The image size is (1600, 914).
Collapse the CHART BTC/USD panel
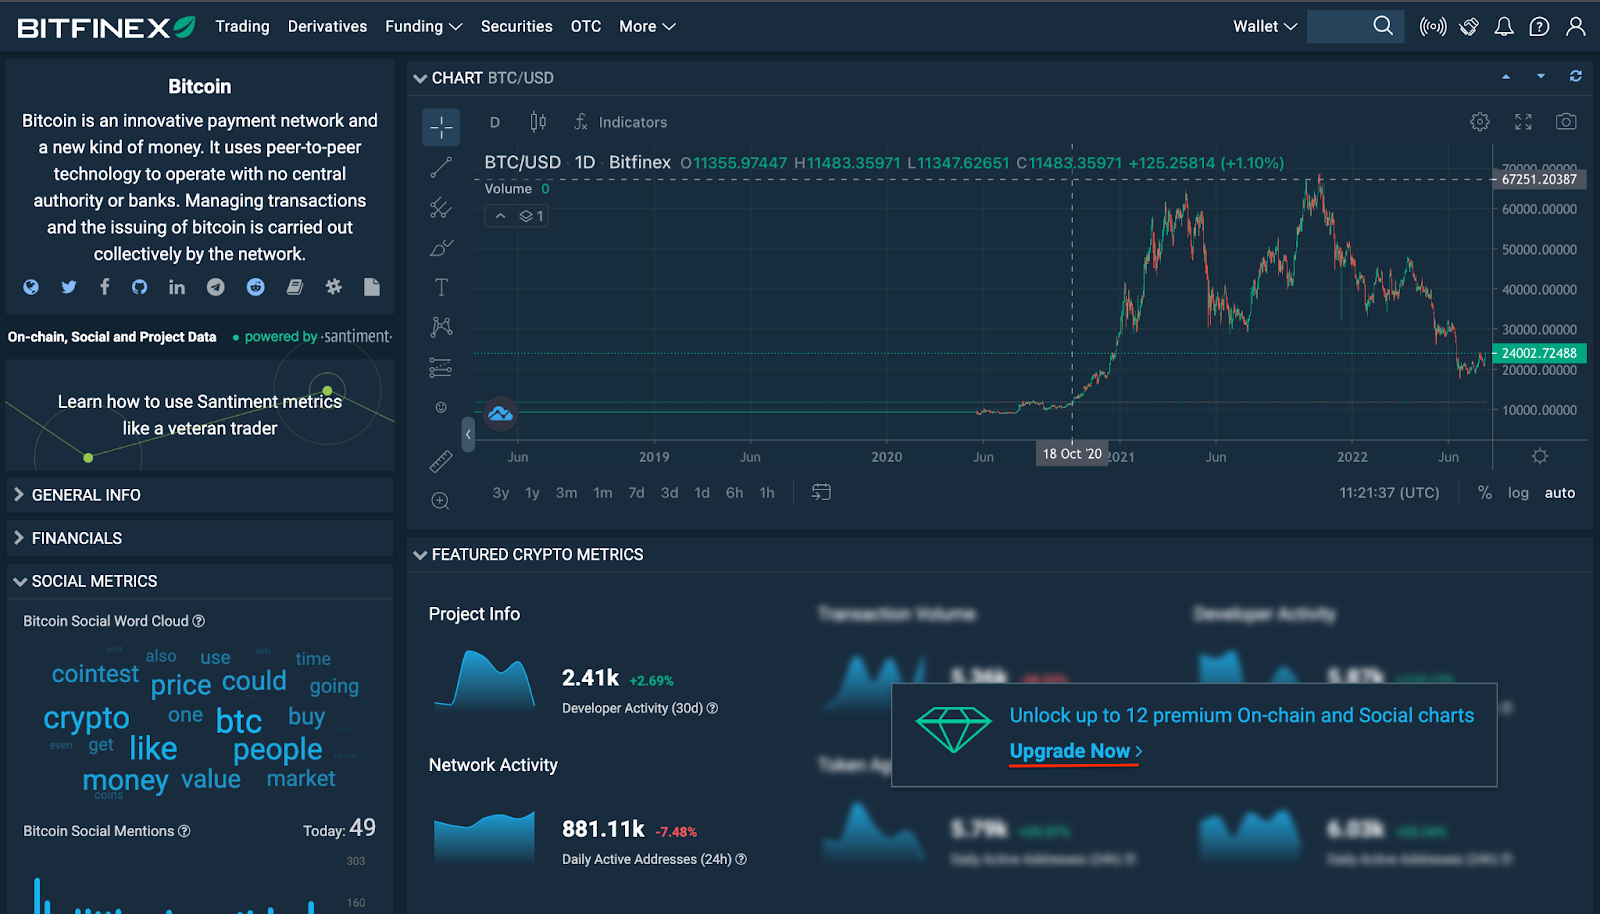420,78
